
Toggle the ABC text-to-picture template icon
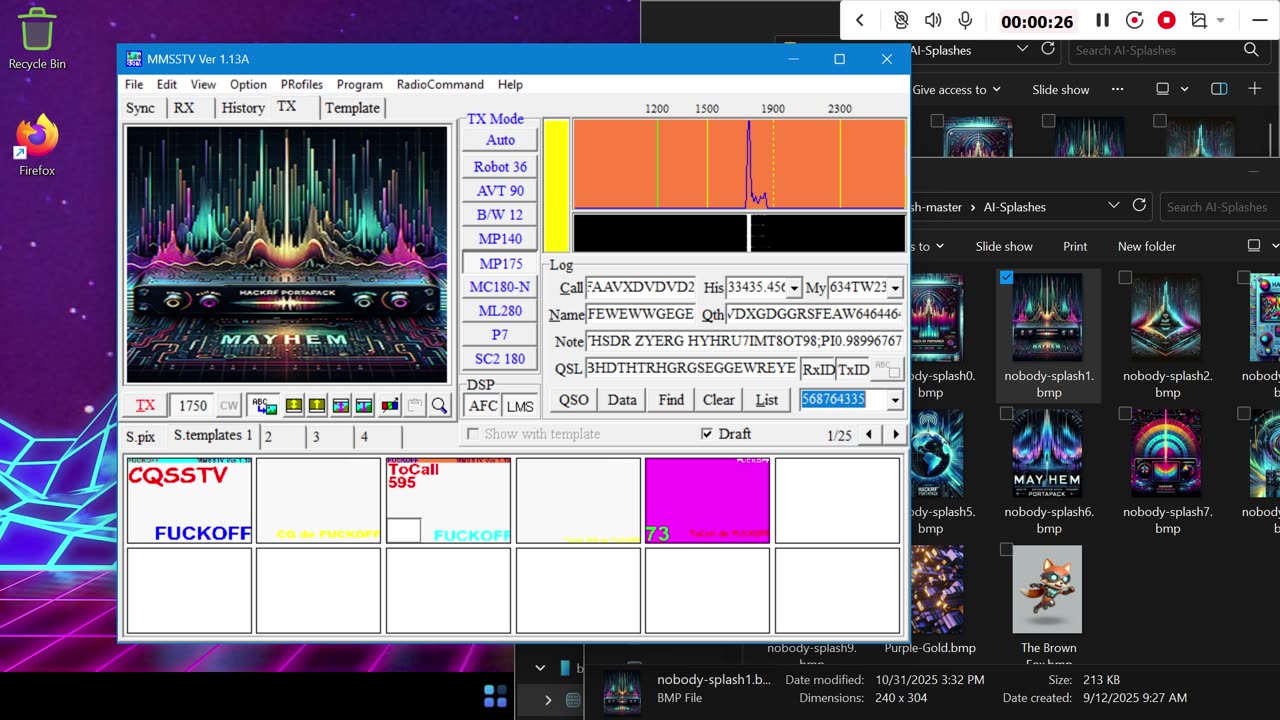coord(264,405)
